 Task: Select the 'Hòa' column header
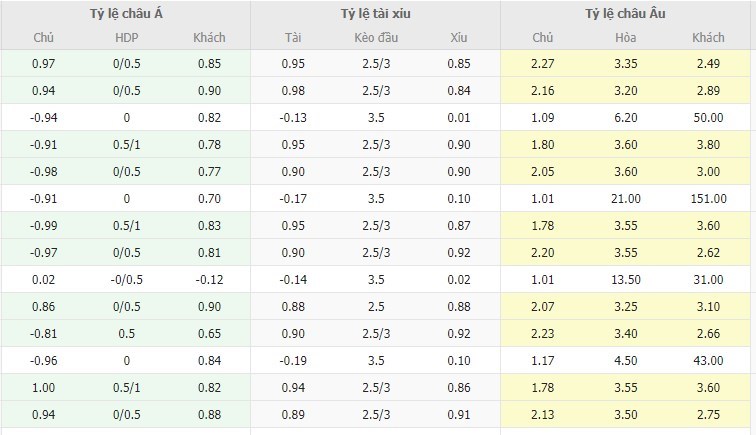626,38
